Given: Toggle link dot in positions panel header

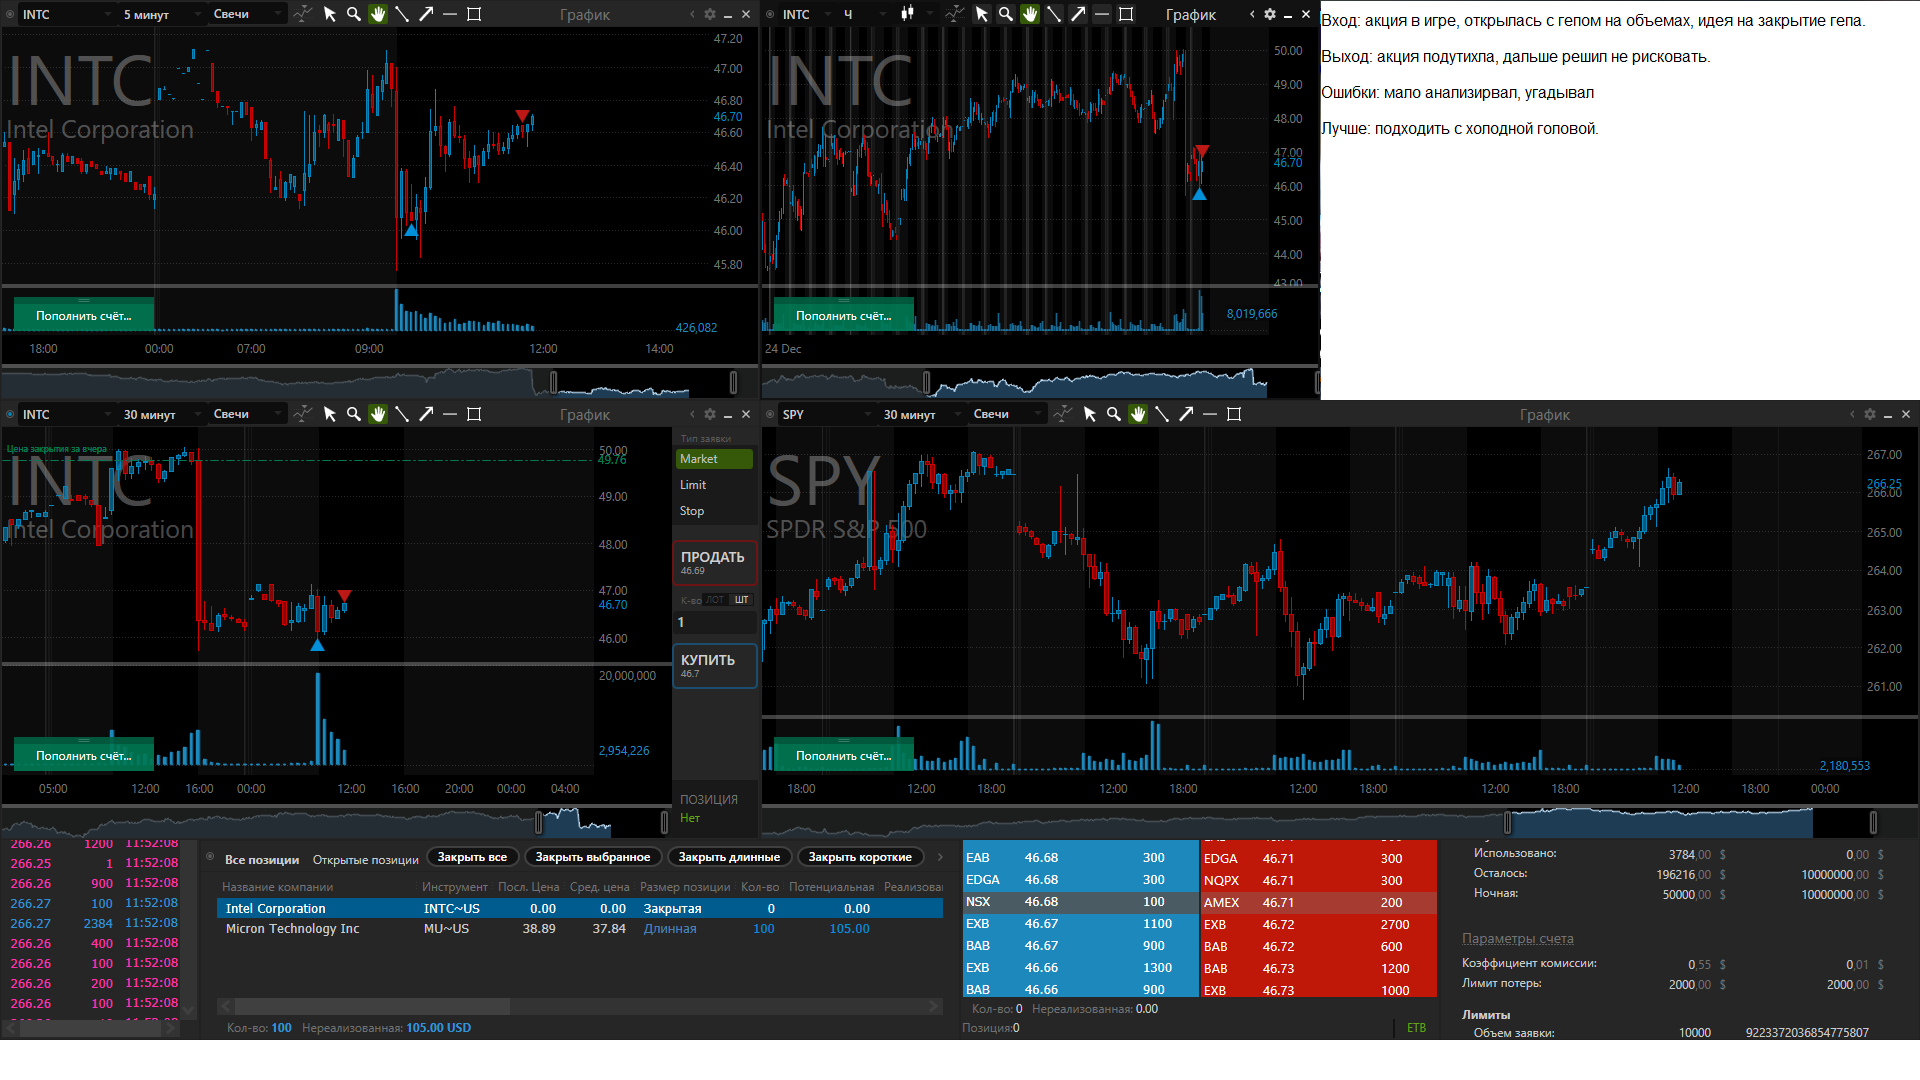Looking at the screenshot, I should [210, 857].
